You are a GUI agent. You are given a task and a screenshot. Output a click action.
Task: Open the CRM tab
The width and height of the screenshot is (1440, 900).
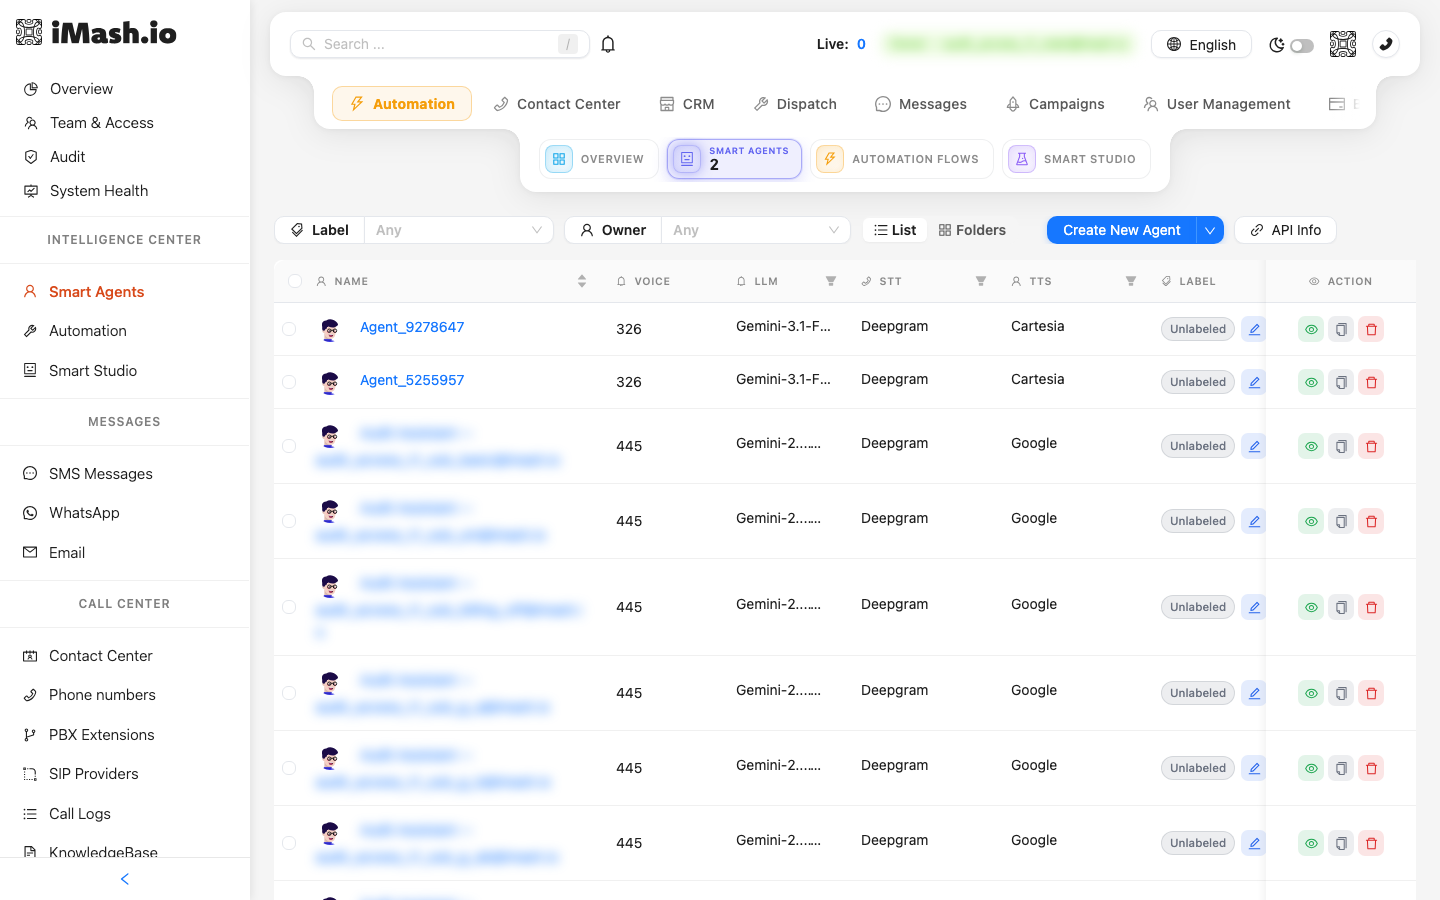pyautogui.click(x=687, y=104)
